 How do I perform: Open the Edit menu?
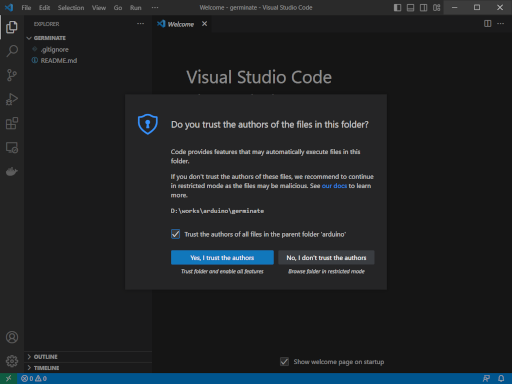point(44,7)
